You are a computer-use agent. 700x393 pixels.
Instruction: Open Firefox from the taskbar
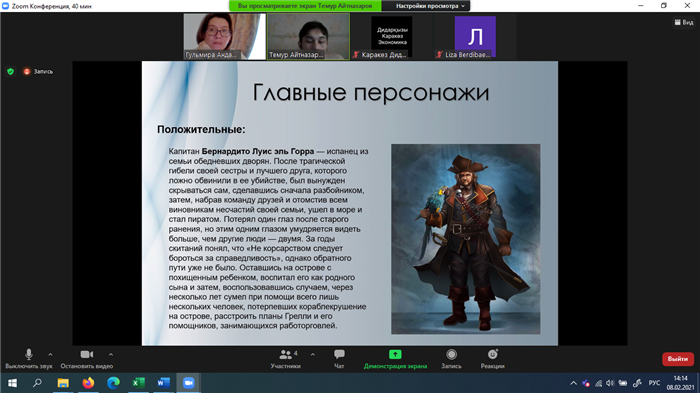(88, 383)
